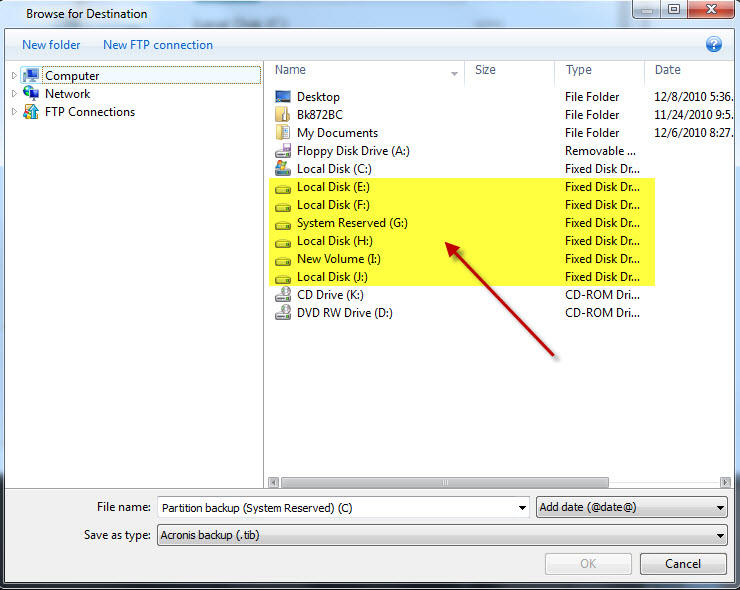Click the CD Drive (K:) disc icon
Screen dimensions: 740x590
(x=283, y=295)
